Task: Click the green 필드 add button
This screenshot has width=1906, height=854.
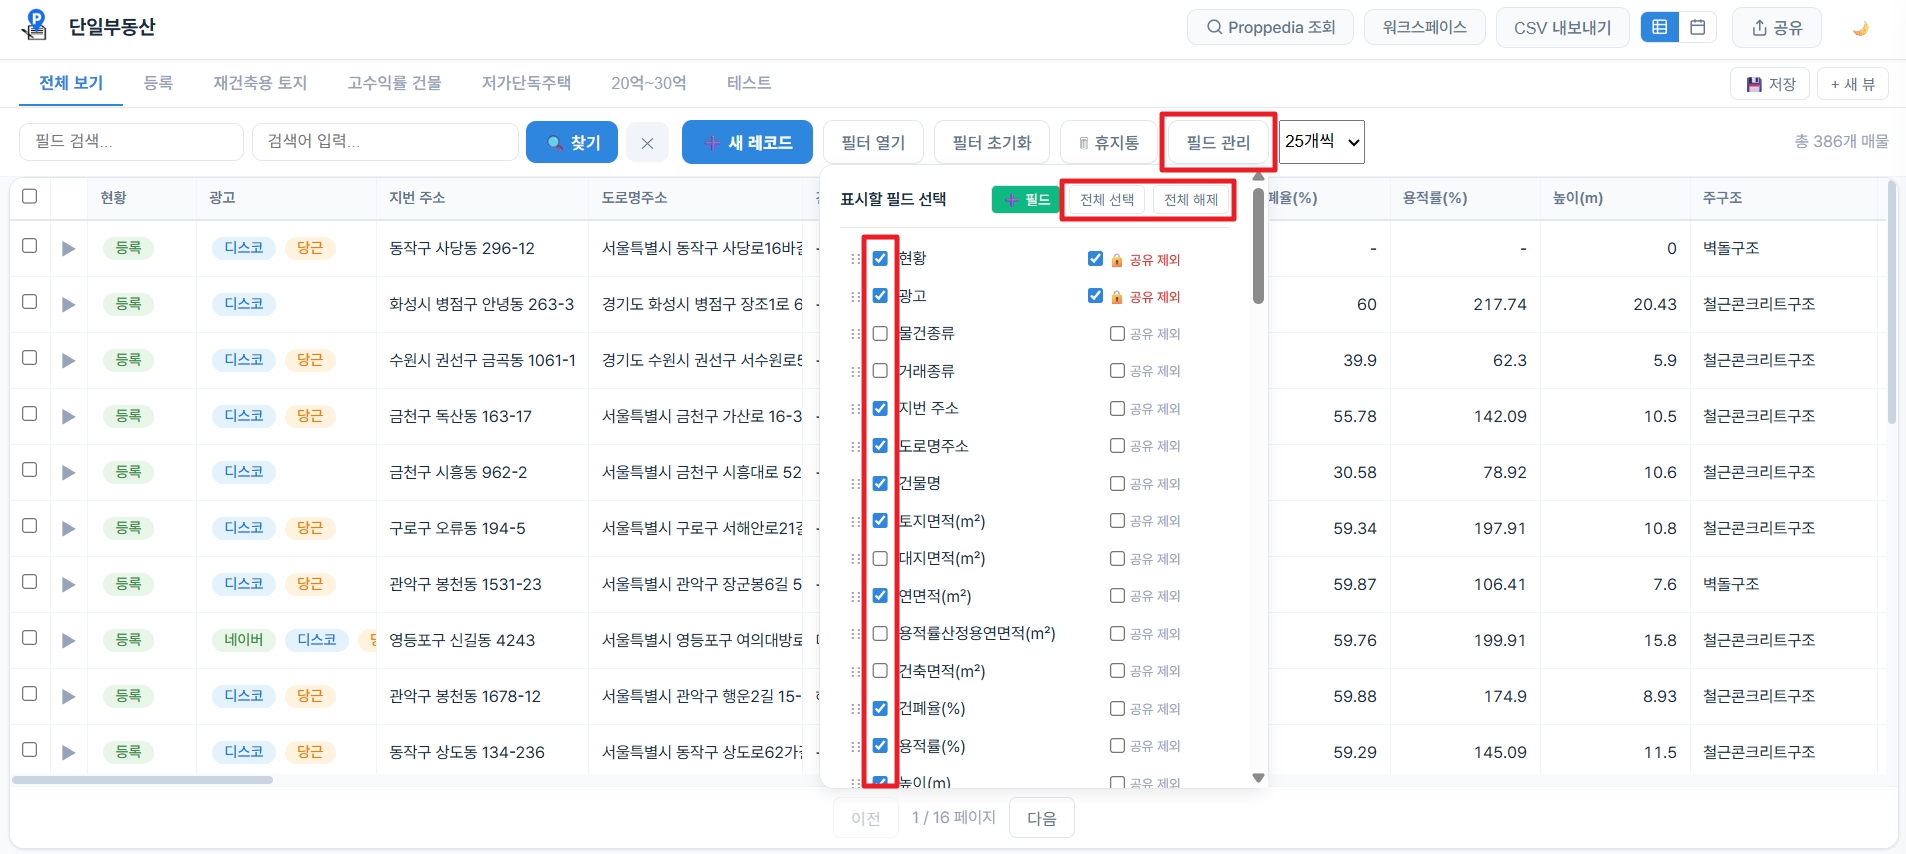Action: [1025, 199]
